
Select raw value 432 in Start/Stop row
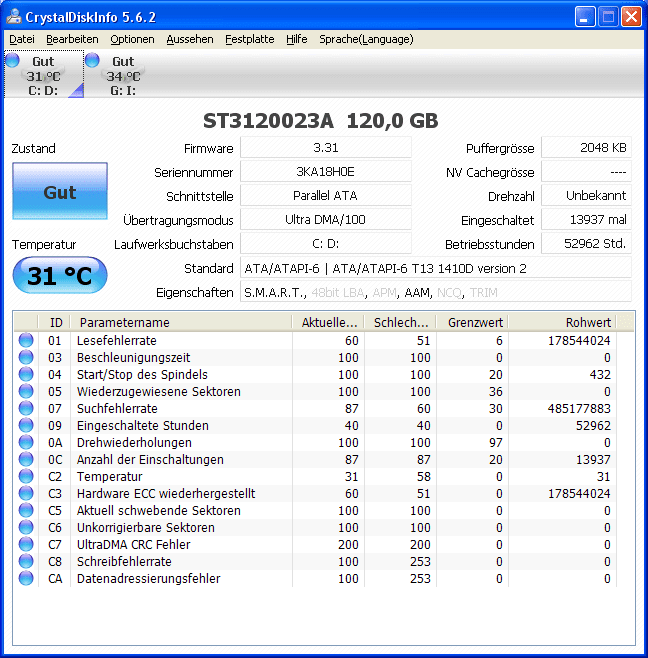(x=600, y=374)
